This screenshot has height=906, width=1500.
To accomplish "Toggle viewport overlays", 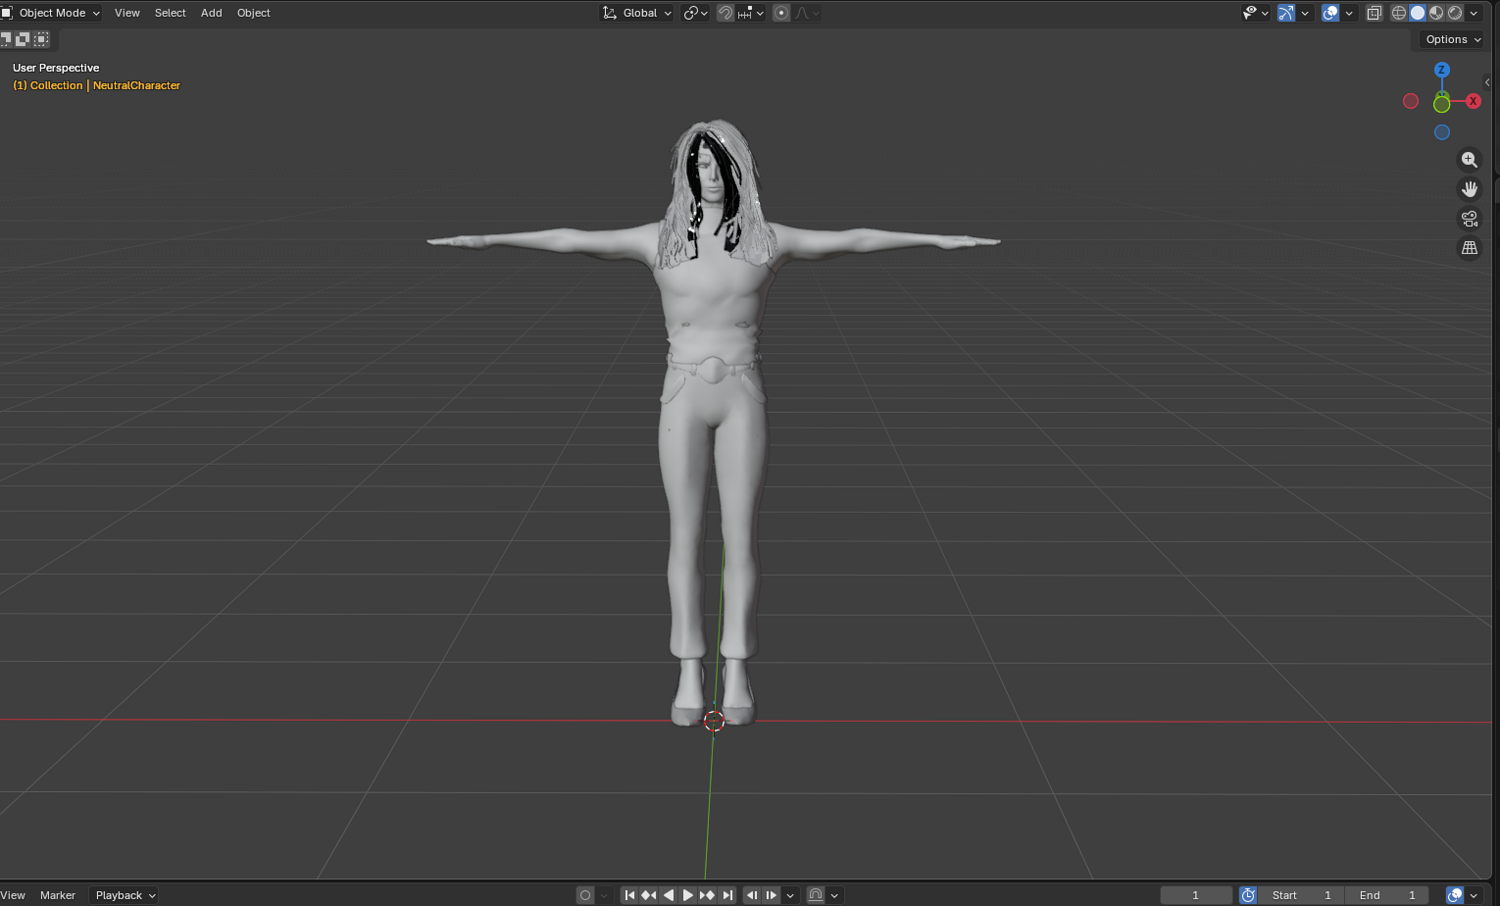I will click(1330, 13).
